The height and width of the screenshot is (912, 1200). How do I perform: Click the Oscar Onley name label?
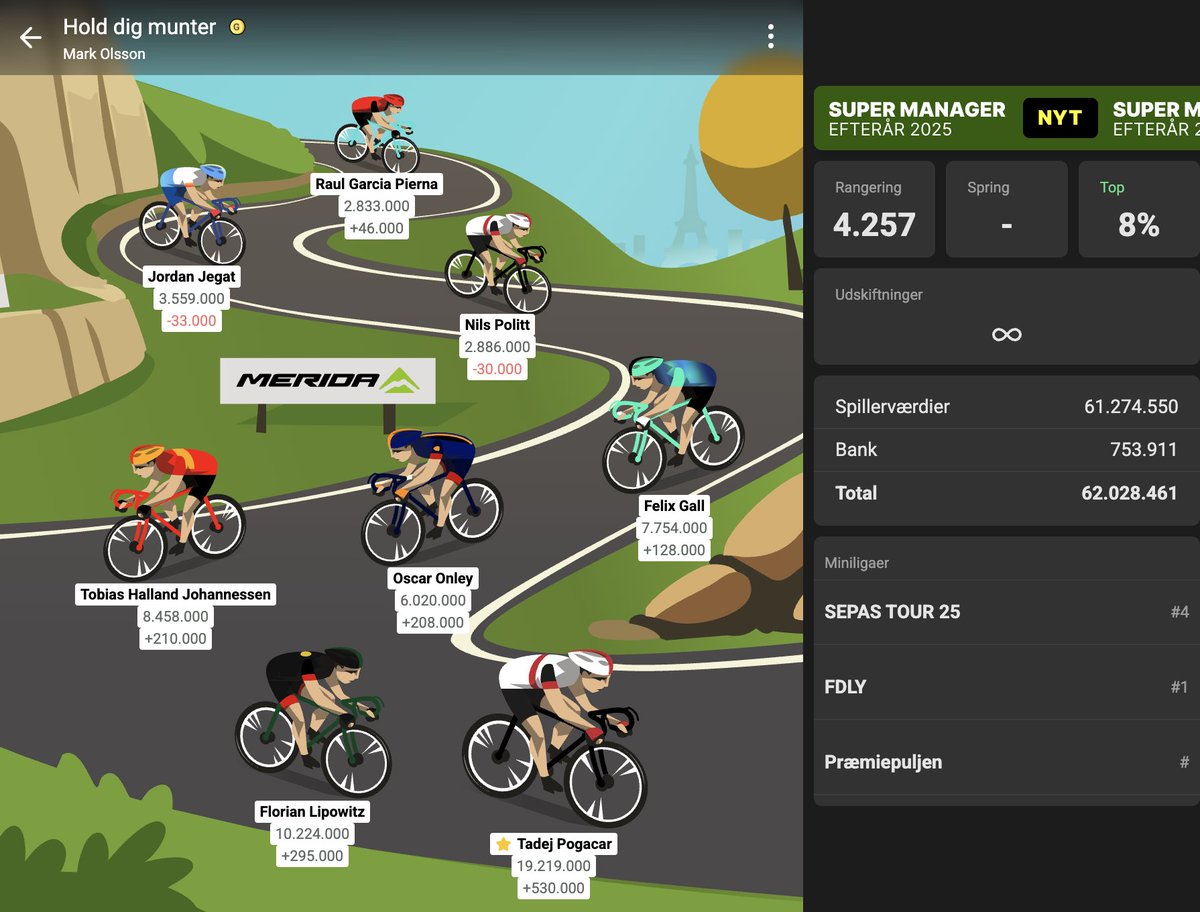click(433, 578)
